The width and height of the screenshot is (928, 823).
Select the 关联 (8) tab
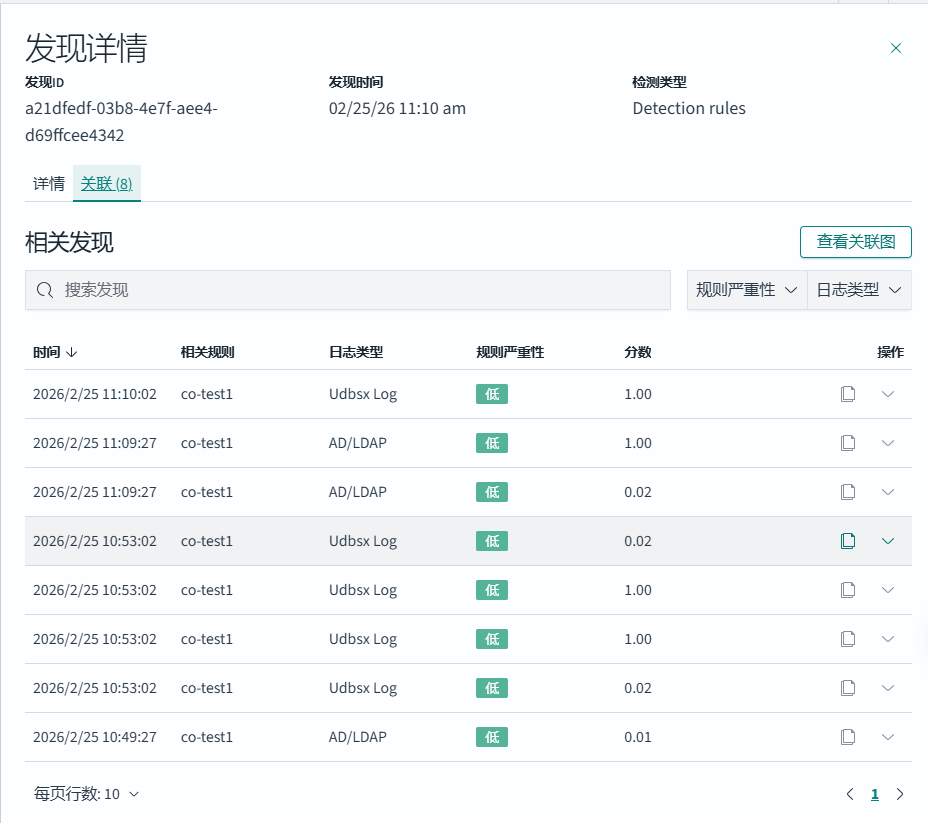tap(107, 184)
